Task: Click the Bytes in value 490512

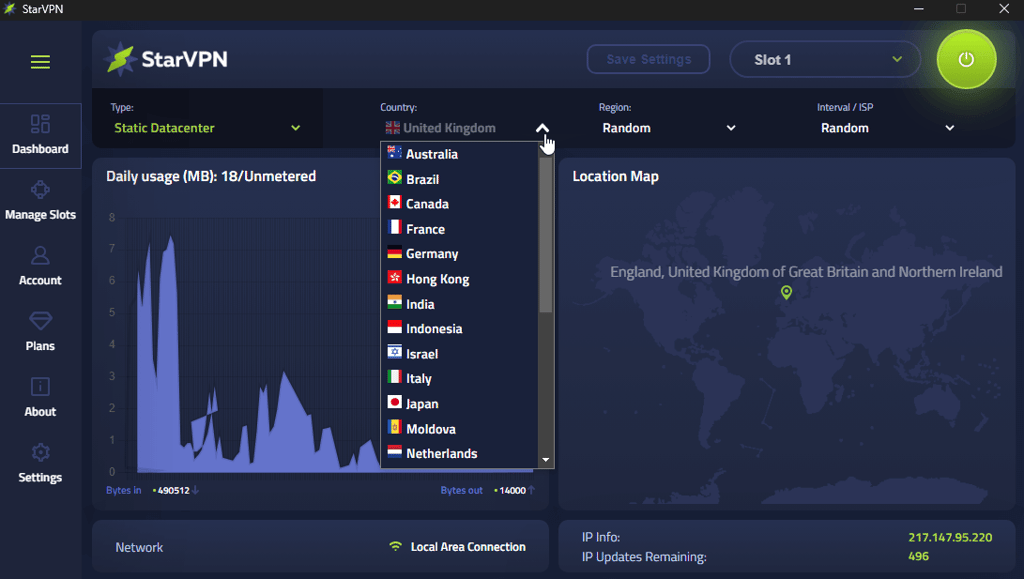Action: click(173, 491)
